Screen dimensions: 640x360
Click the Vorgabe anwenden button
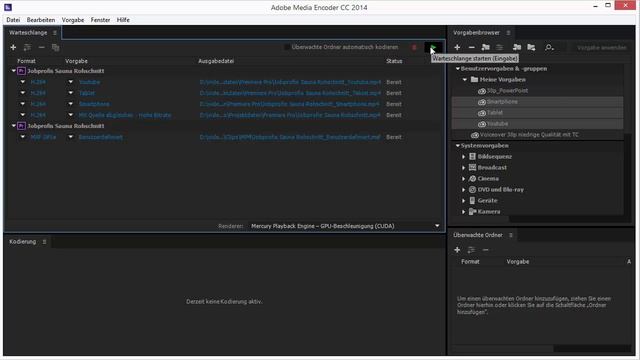(x=602, y=48)
